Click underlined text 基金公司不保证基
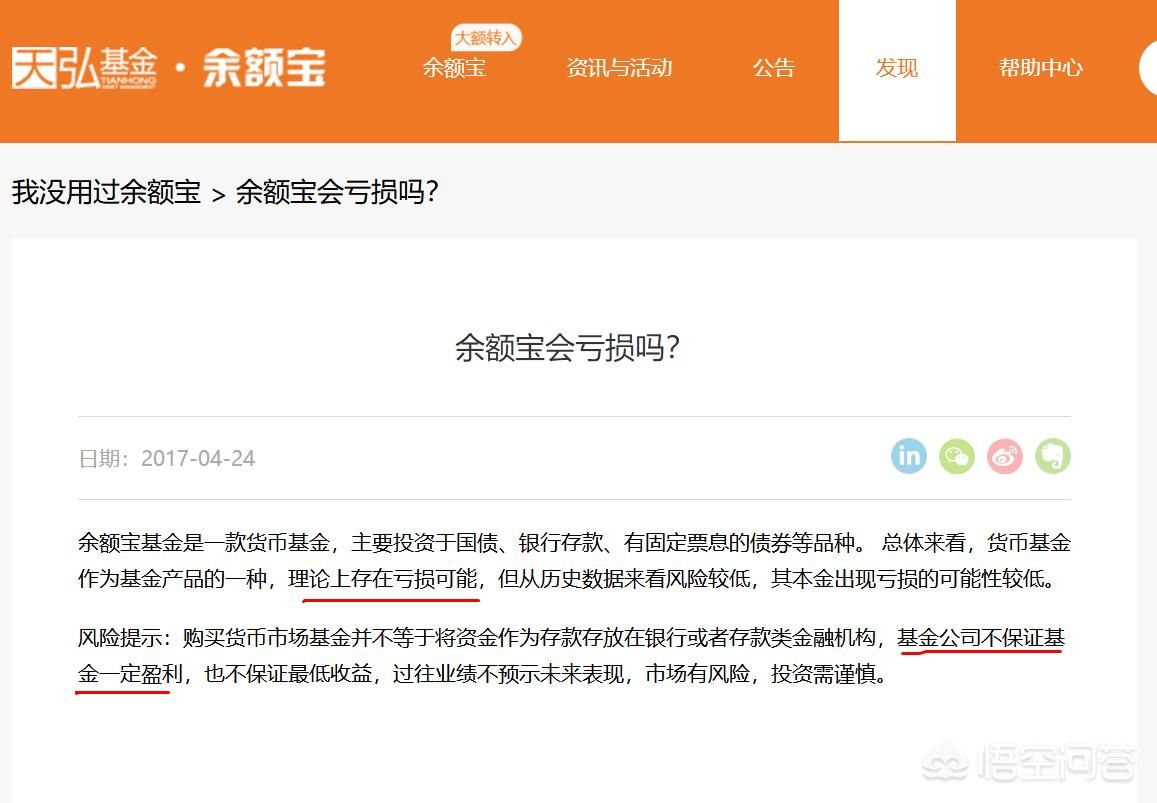The width and height of the screenshot is (1157, 803). (981, 638)
